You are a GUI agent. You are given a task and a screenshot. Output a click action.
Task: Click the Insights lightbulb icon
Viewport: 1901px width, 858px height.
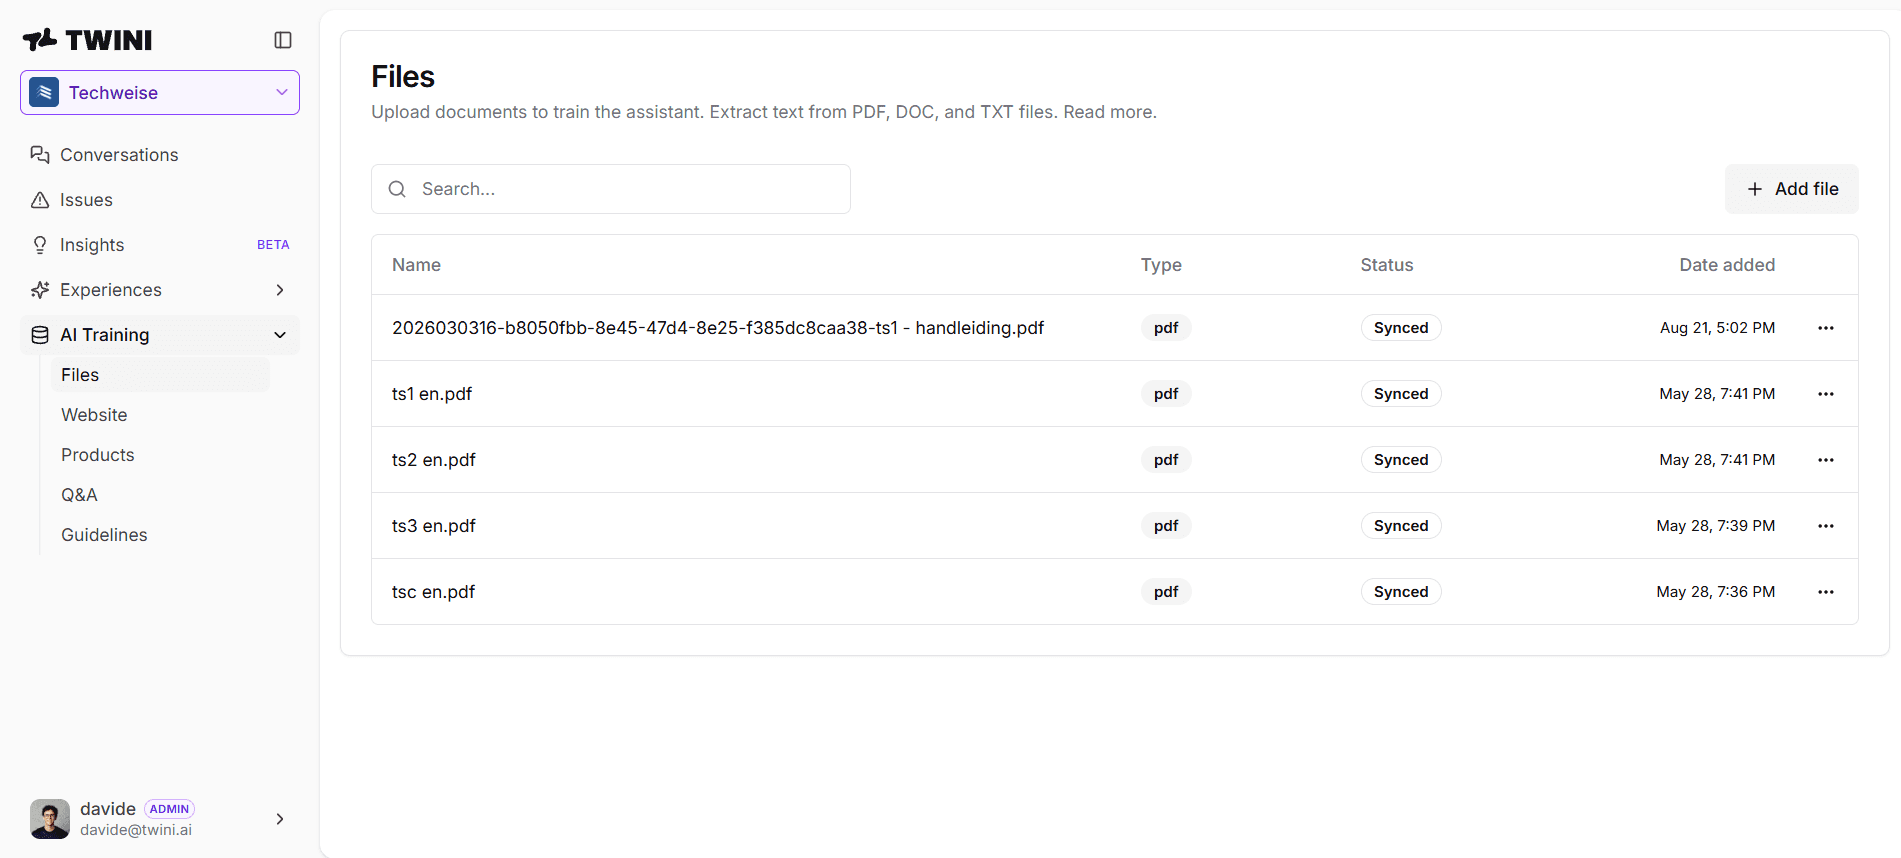coord(40,245)
